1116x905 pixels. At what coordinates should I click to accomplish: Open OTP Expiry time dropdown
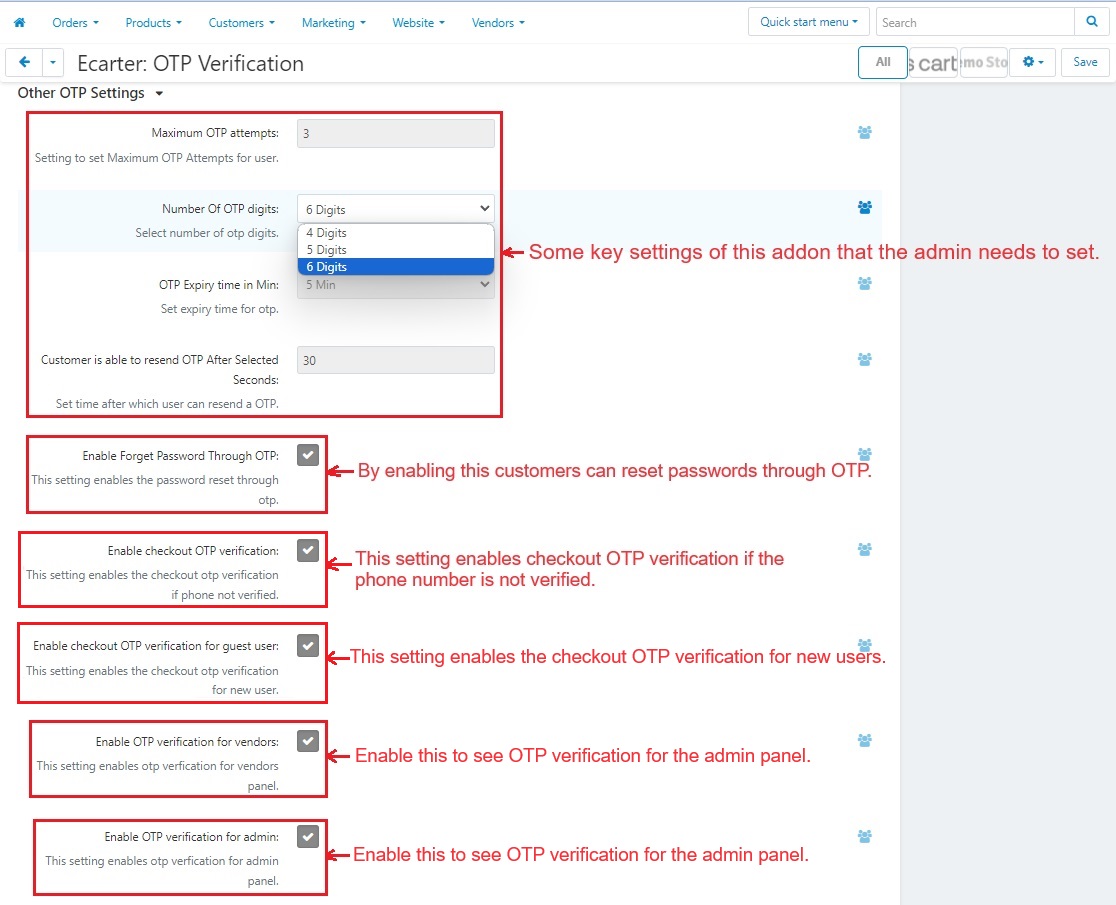(396, 285)
